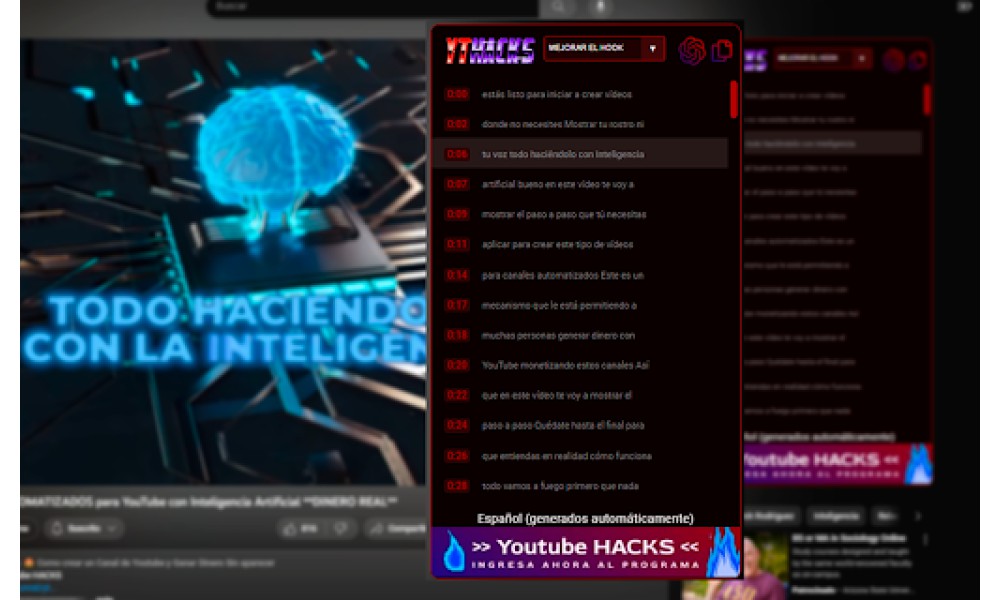The height and width of the screenshot is (600, 1000).
Task: Click the blue flame icon on the front banner
Action: point(723,552)
